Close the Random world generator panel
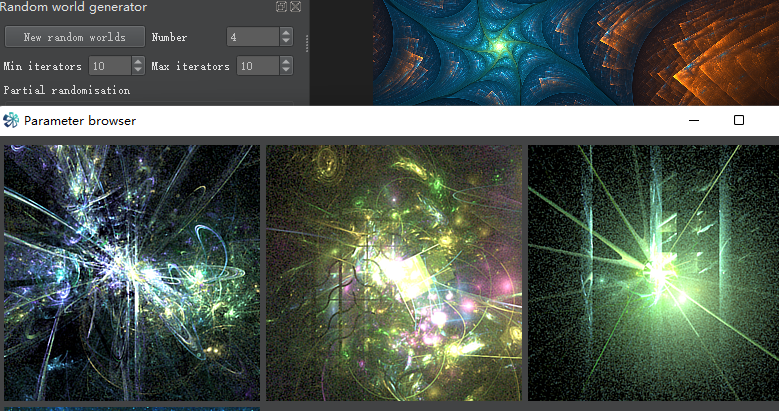Viewport: 779px width, 411px height. tap(295, 7)
